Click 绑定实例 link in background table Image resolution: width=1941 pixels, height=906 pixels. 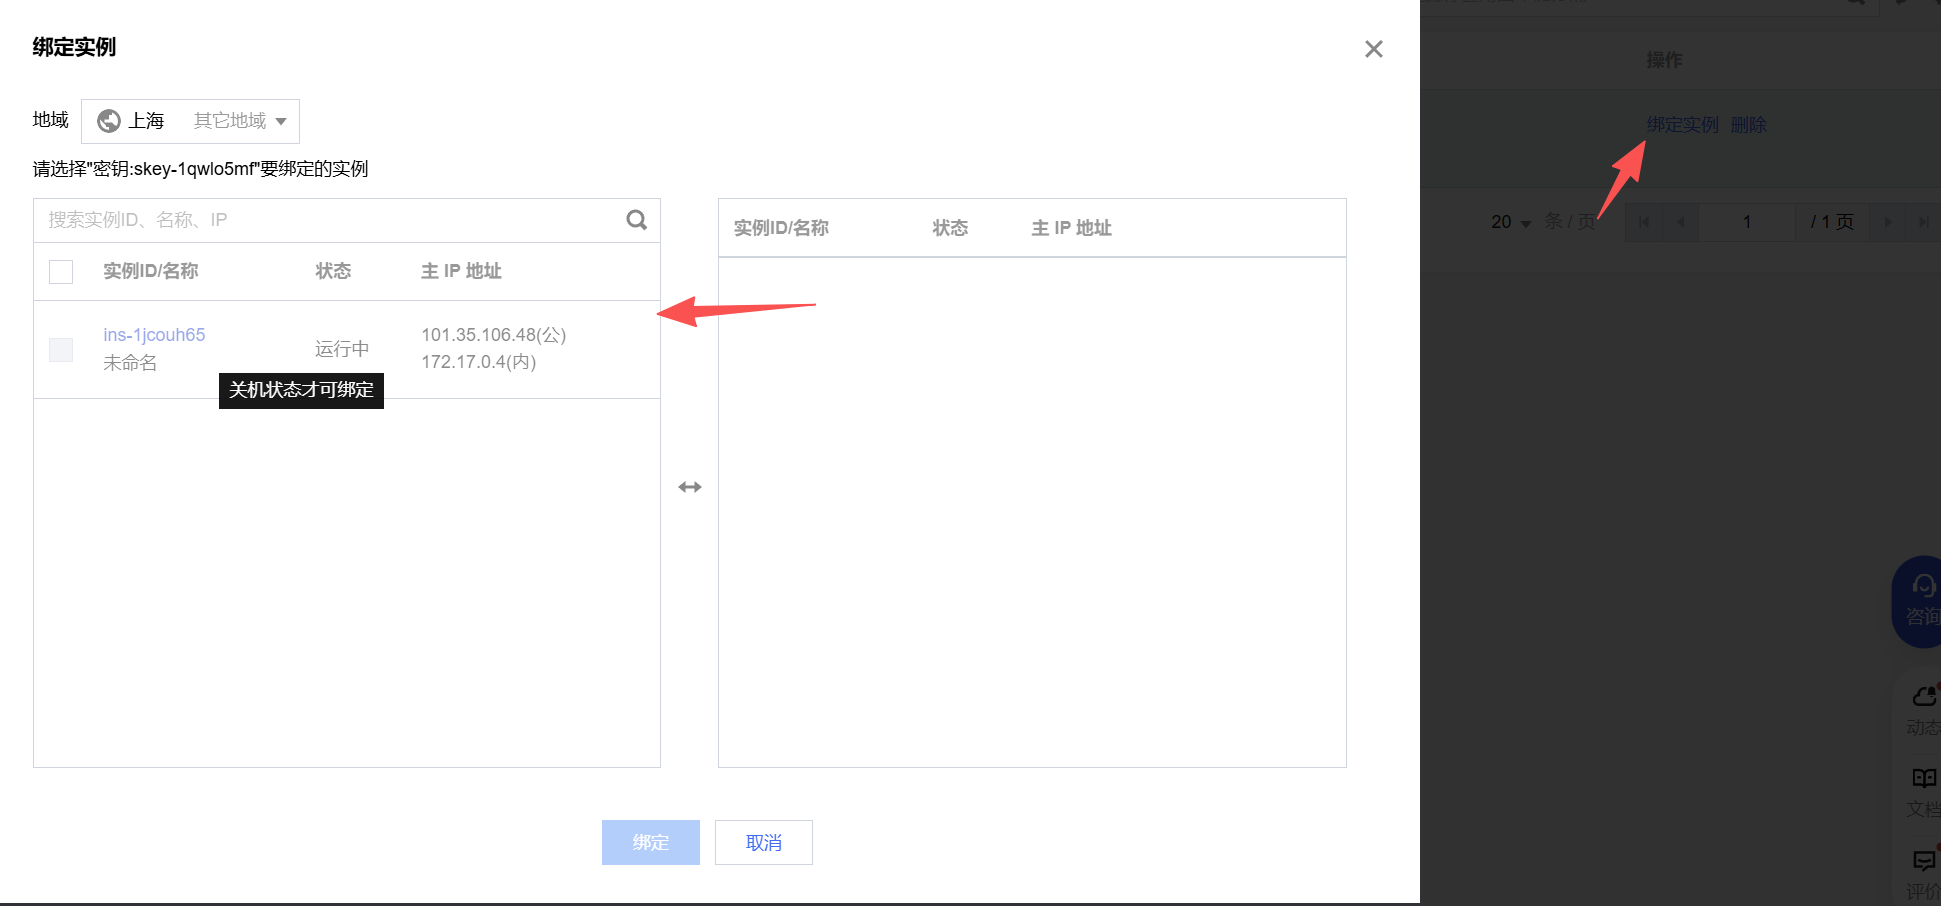click(x=1683, y=125)
